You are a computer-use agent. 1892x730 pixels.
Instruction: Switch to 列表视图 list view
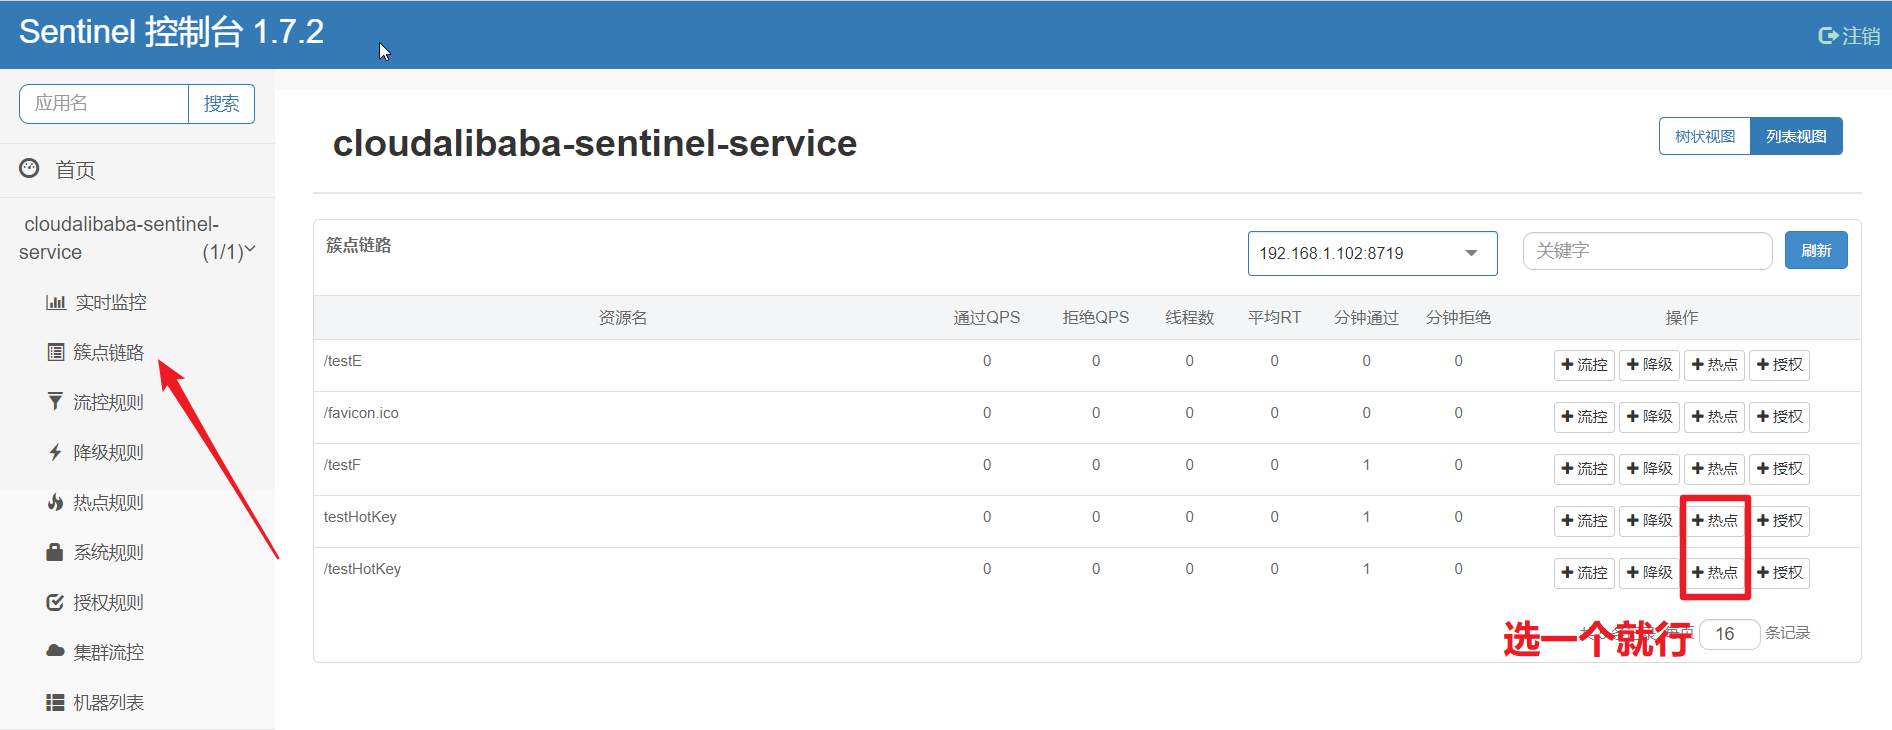pos(1796,136)
